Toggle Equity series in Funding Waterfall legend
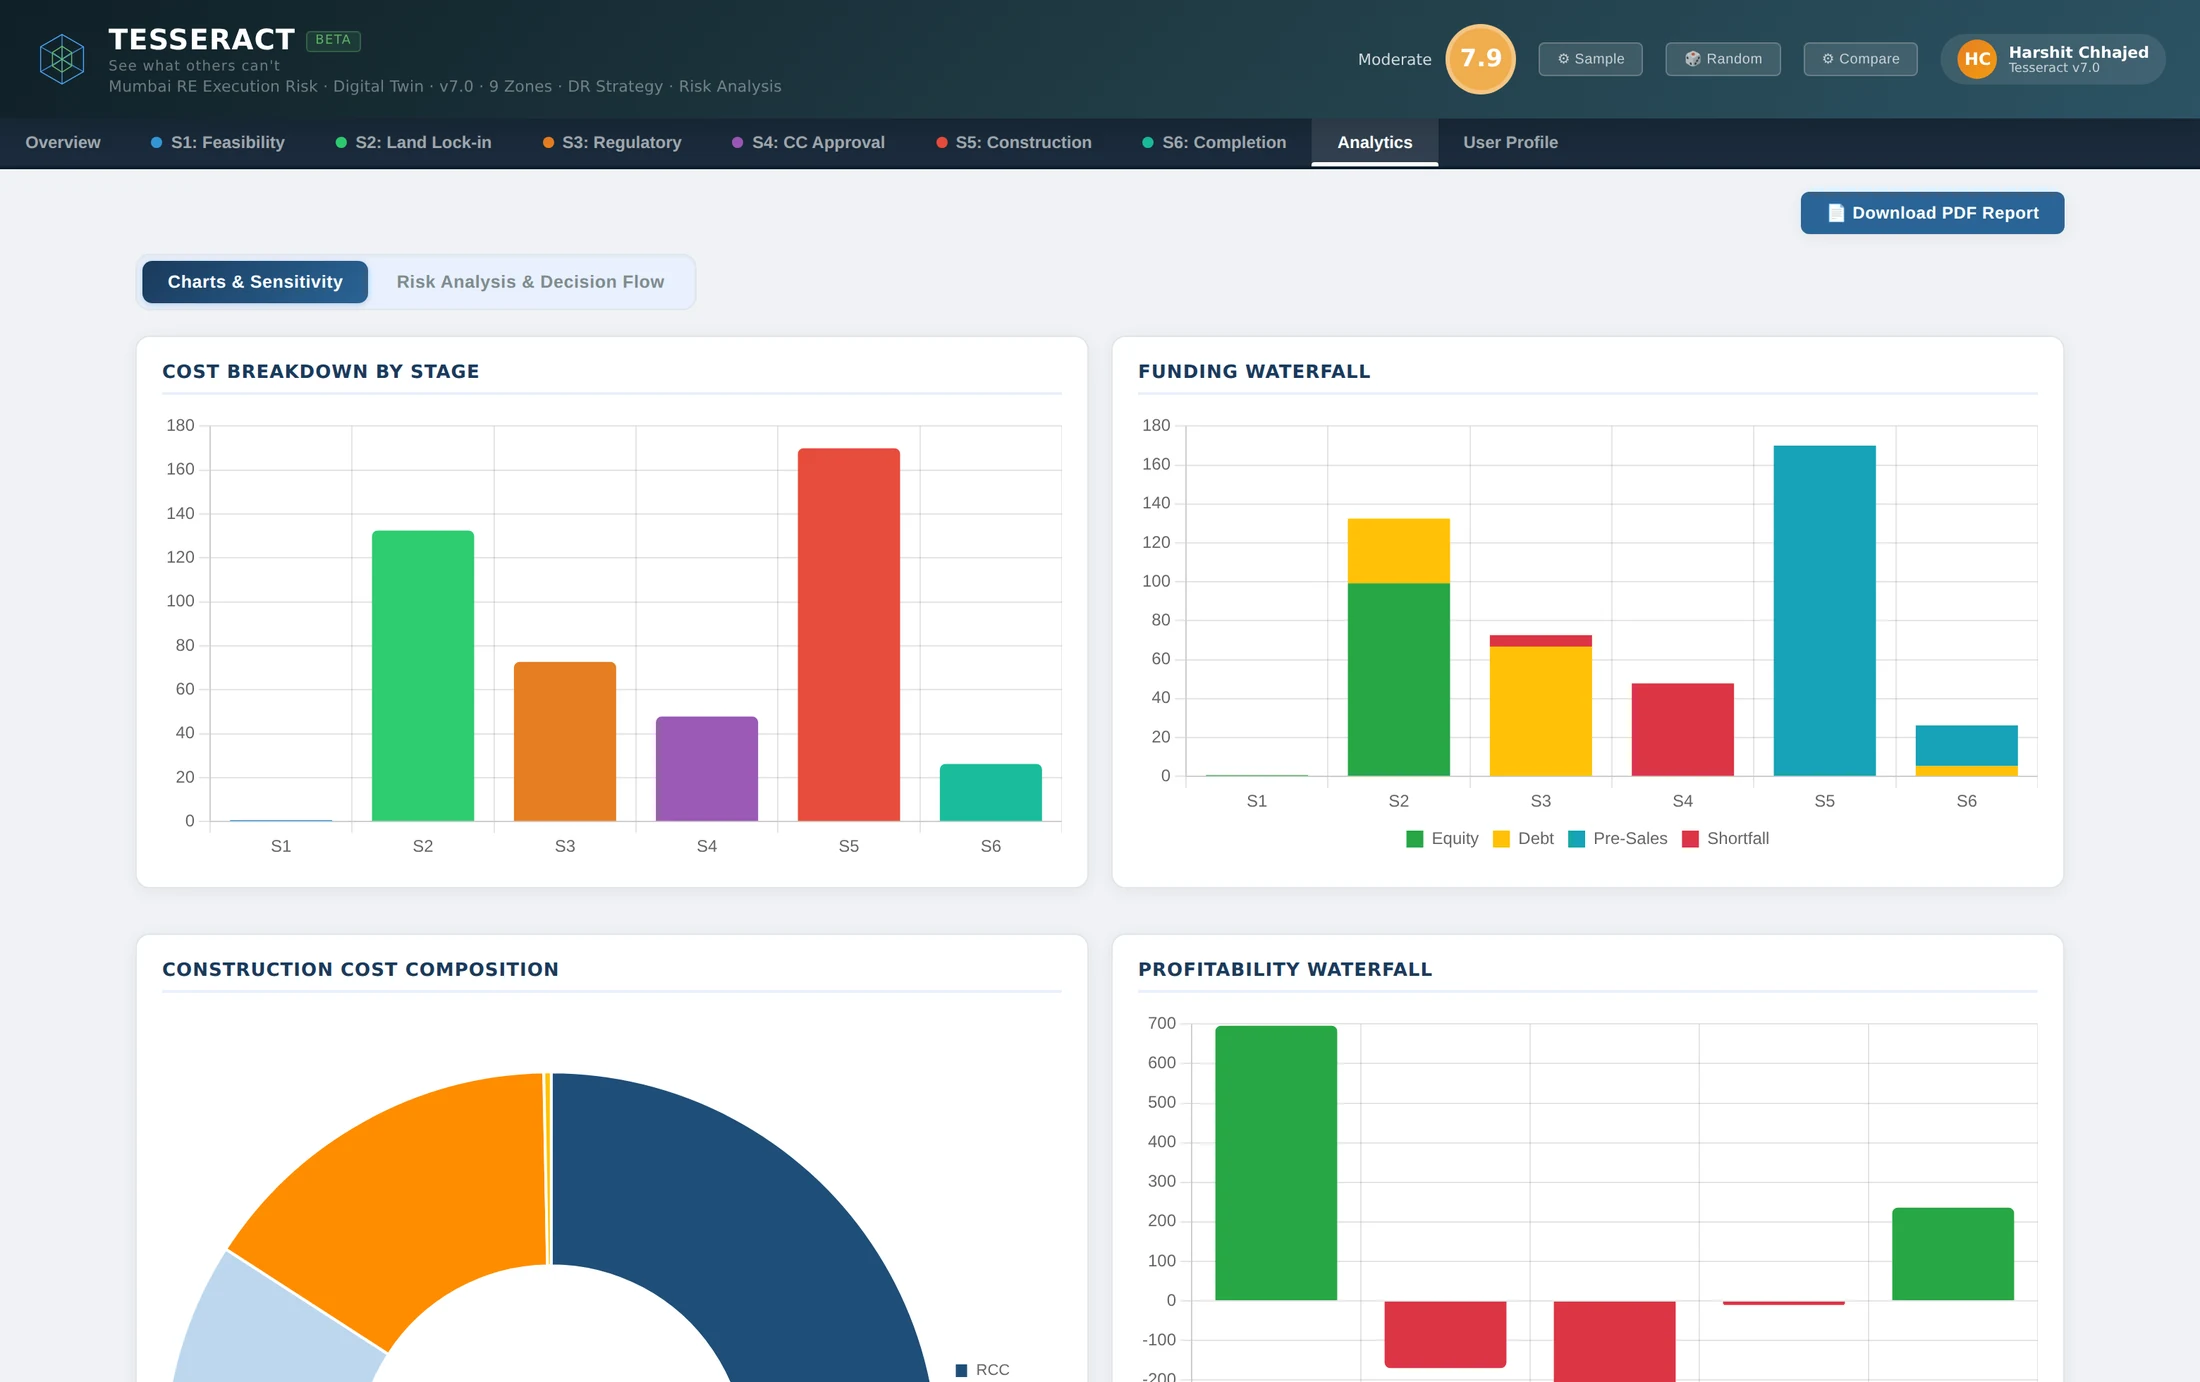Image resolution: width=2200 pixels, height=1382 pixels. click(1442, 839)
